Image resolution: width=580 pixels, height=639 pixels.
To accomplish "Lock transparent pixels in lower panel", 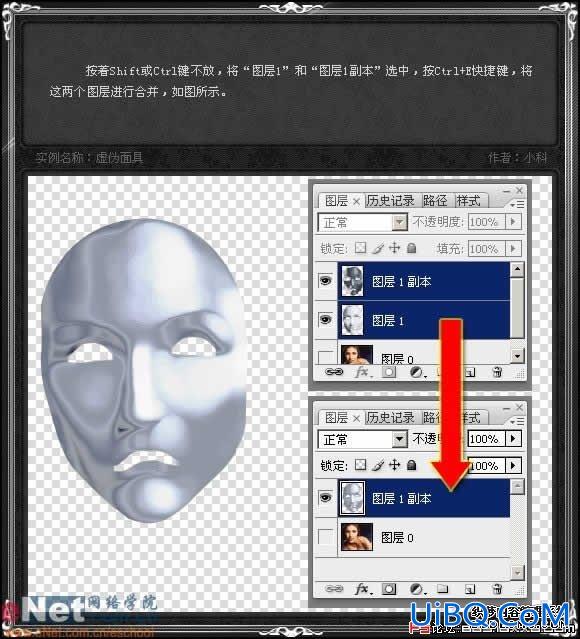I will (x=360, y=465).
